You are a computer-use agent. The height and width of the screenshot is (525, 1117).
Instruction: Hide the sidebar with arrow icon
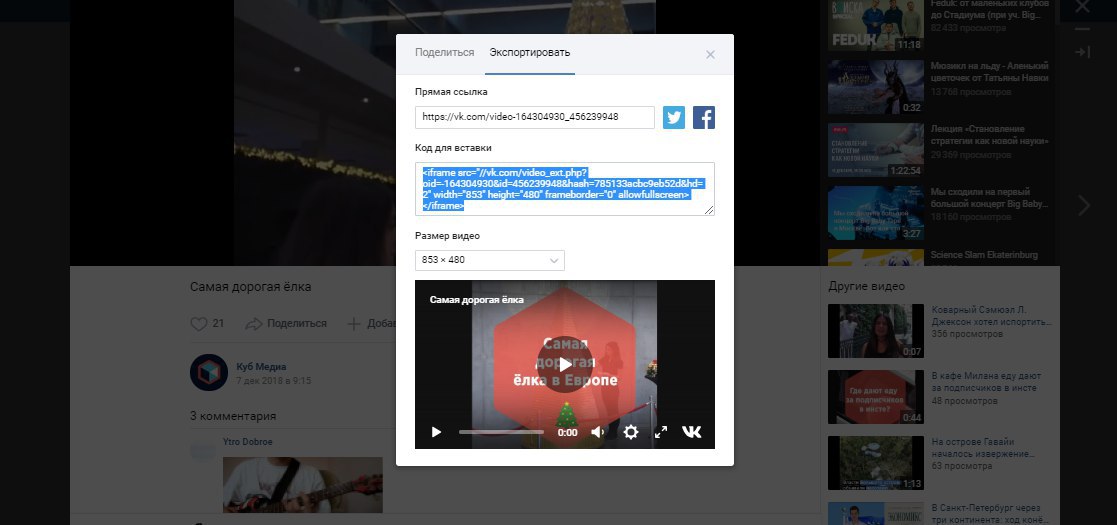point(1082,52)
